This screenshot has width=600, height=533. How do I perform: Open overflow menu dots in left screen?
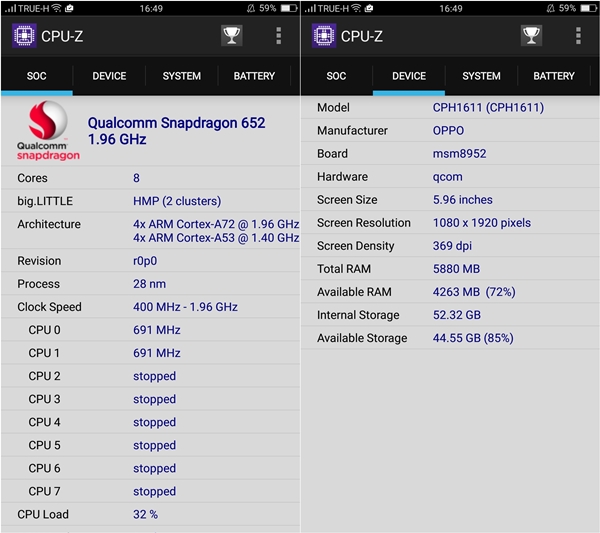pos(279,36)
